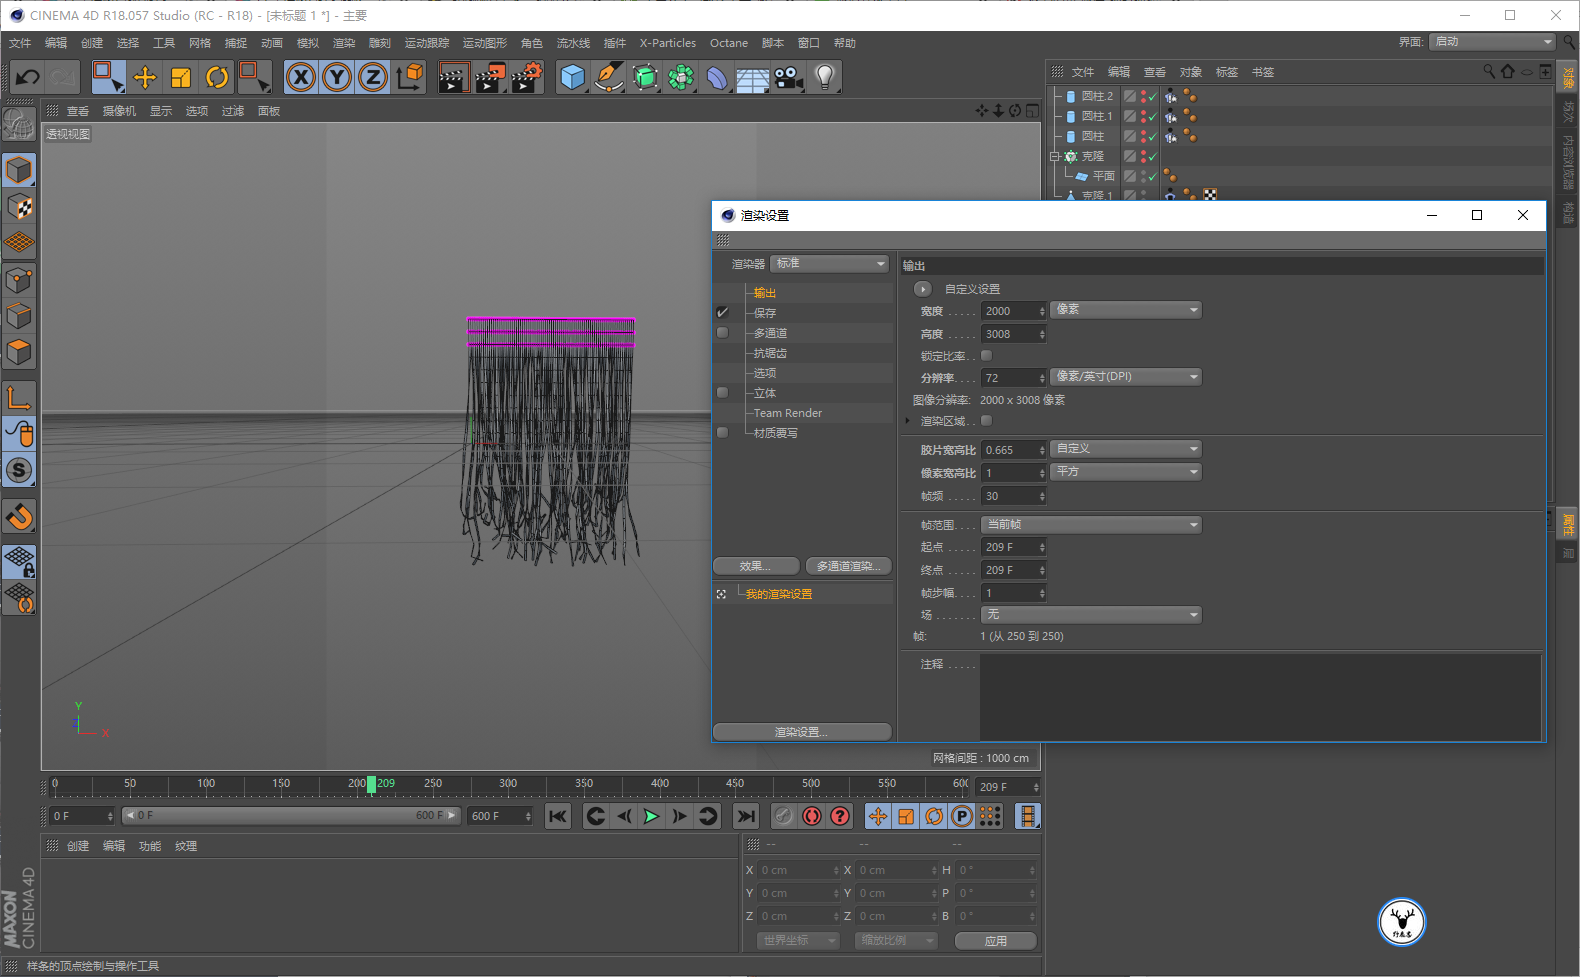Toggle the Lock Ratio (锁定比率) checkbox
This screenshot has width=1580, height=977.
click(x=987, y=356)
